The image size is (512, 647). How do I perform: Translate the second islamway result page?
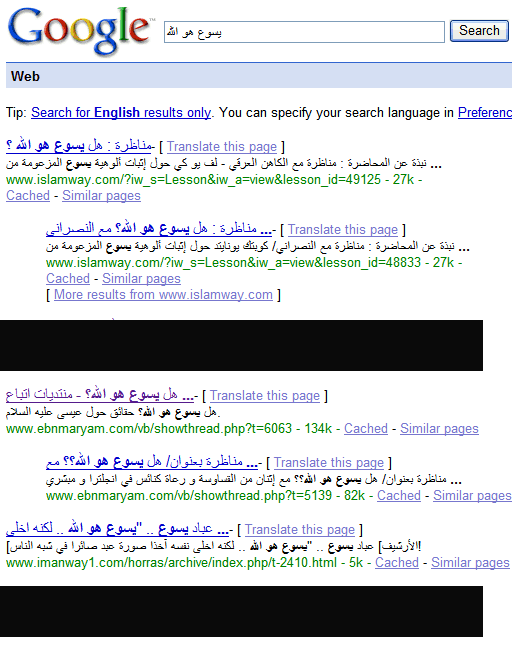(x=343, y=229)
